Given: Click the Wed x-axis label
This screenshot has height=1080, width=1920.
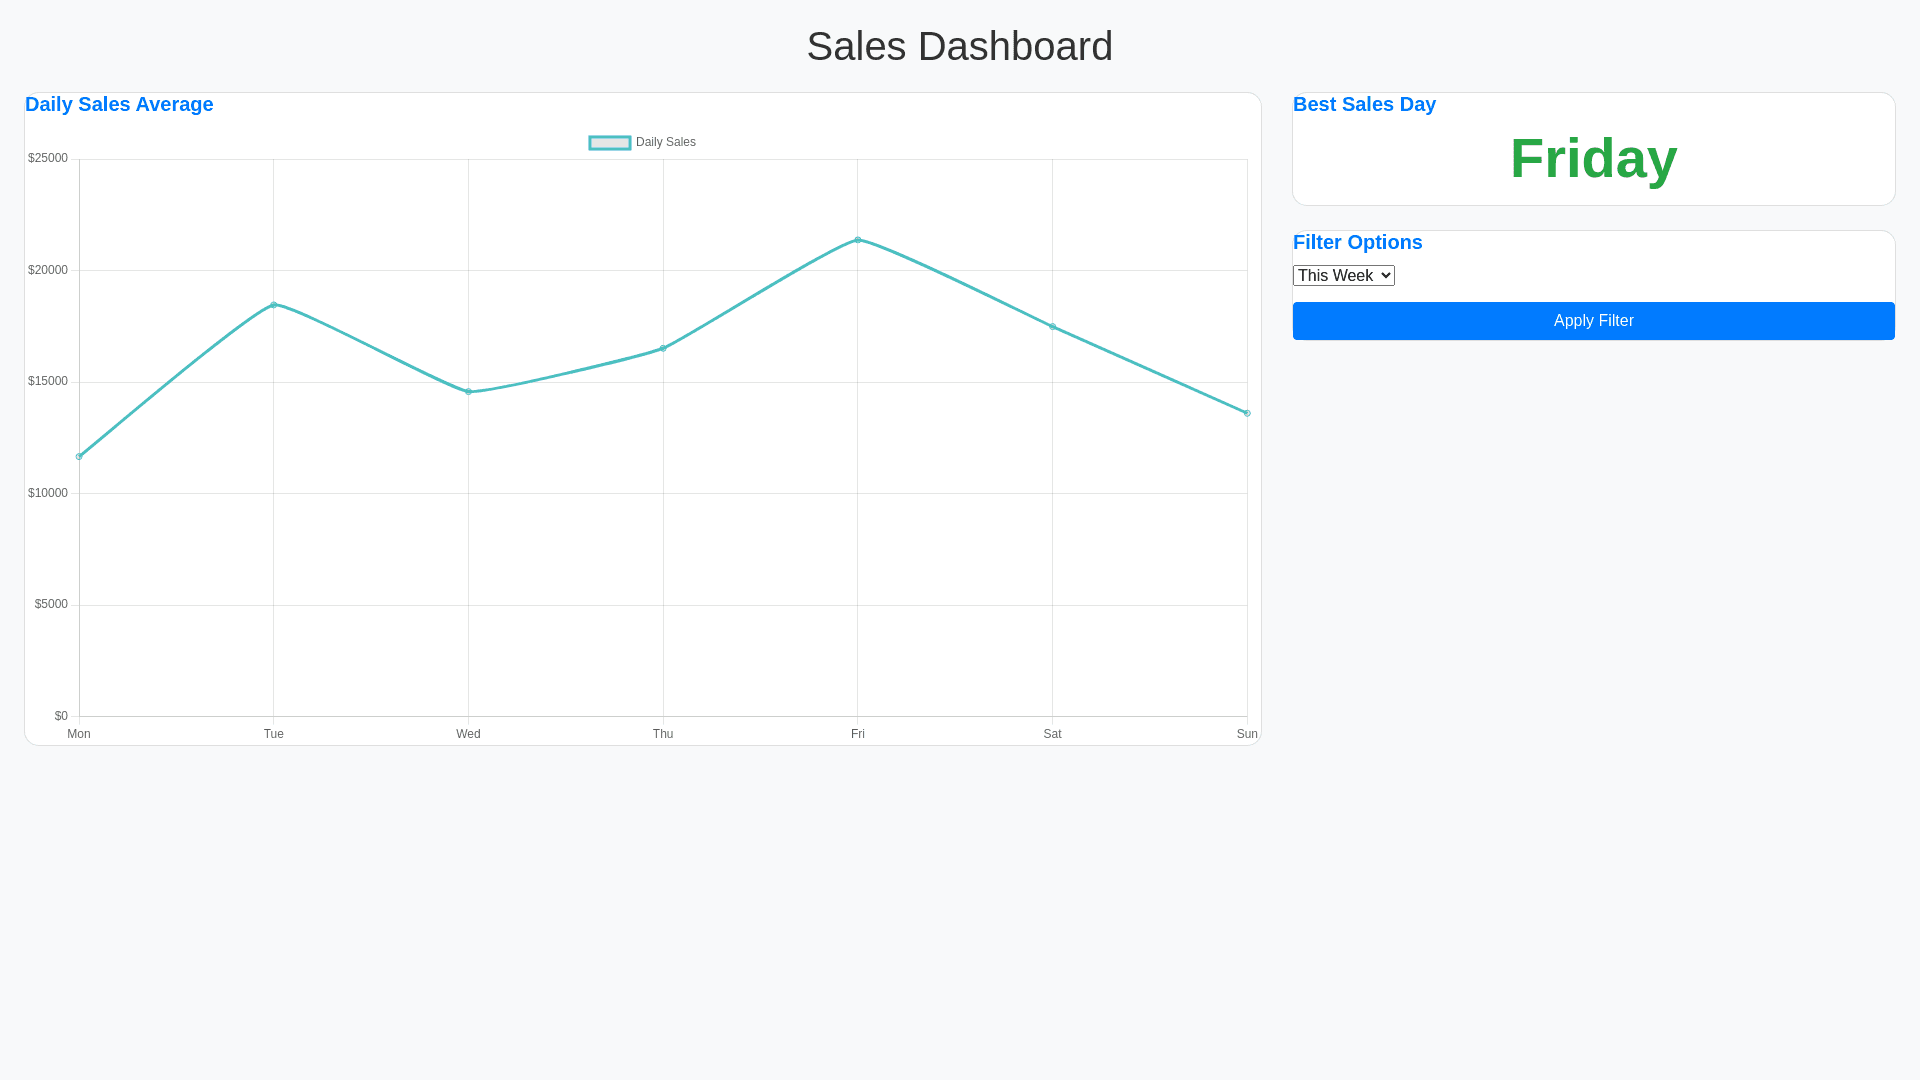Looking at the screenshot, I should click(x=468, y=734).
